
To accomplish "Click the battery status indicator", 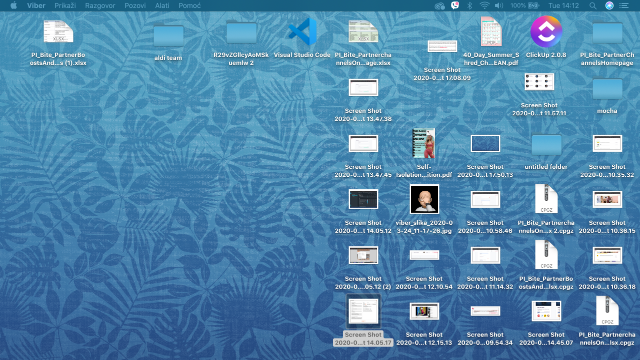I will coord(525,5).
